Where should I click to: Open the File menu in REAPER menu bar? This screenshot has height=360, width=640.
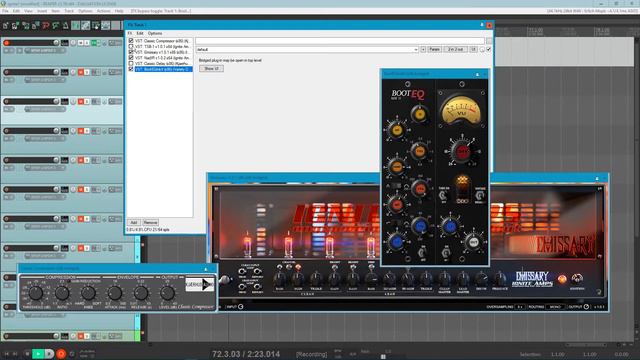[x=5, y=11]
